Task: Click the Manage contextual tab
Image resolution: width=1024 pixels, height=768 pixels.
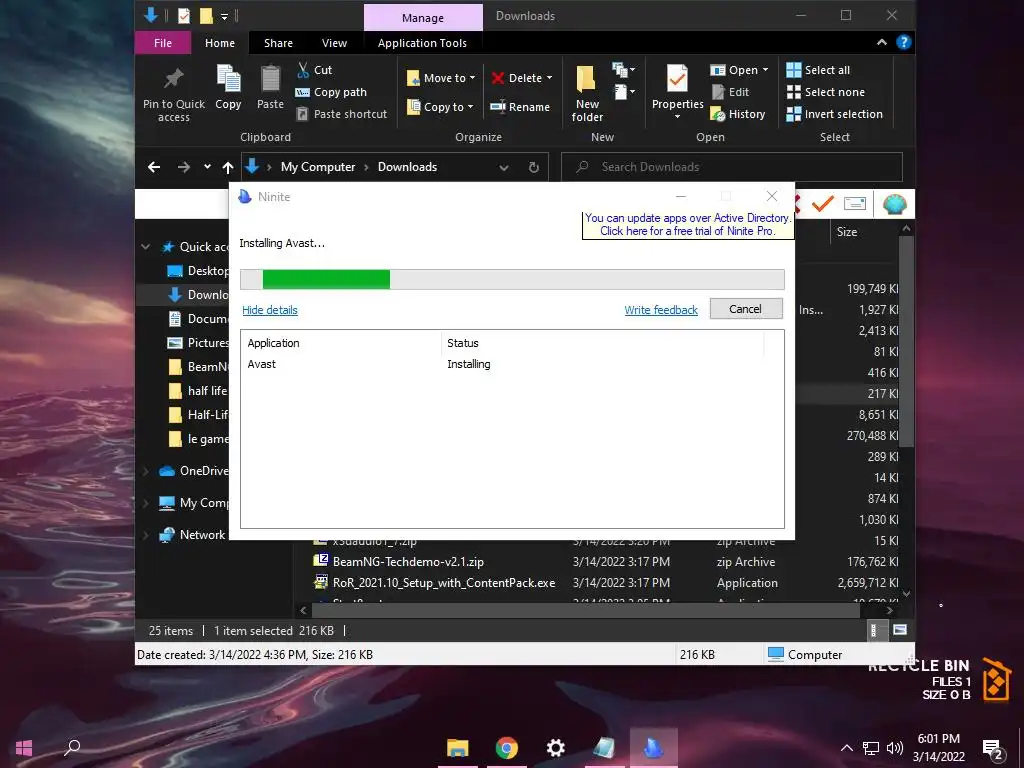Action: tap(423, 18)
